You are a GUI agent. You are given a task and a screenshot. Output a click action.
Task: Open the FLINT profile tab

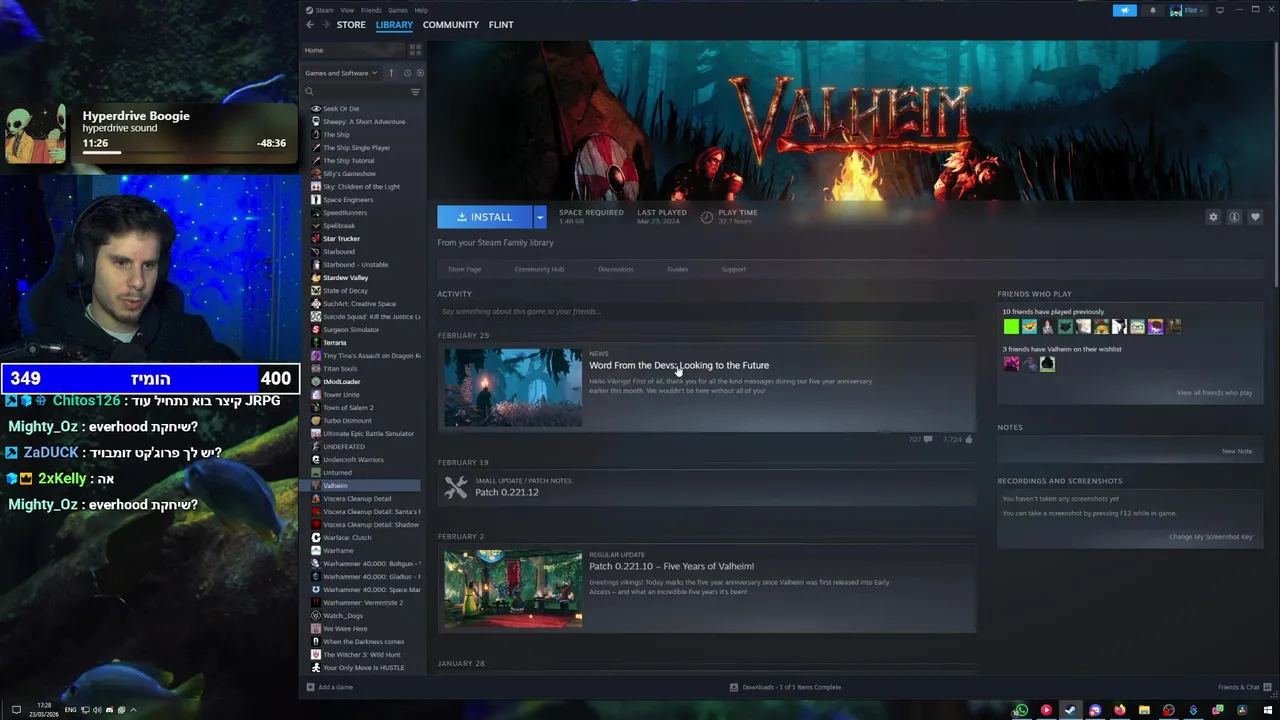[x=501, y=25]
